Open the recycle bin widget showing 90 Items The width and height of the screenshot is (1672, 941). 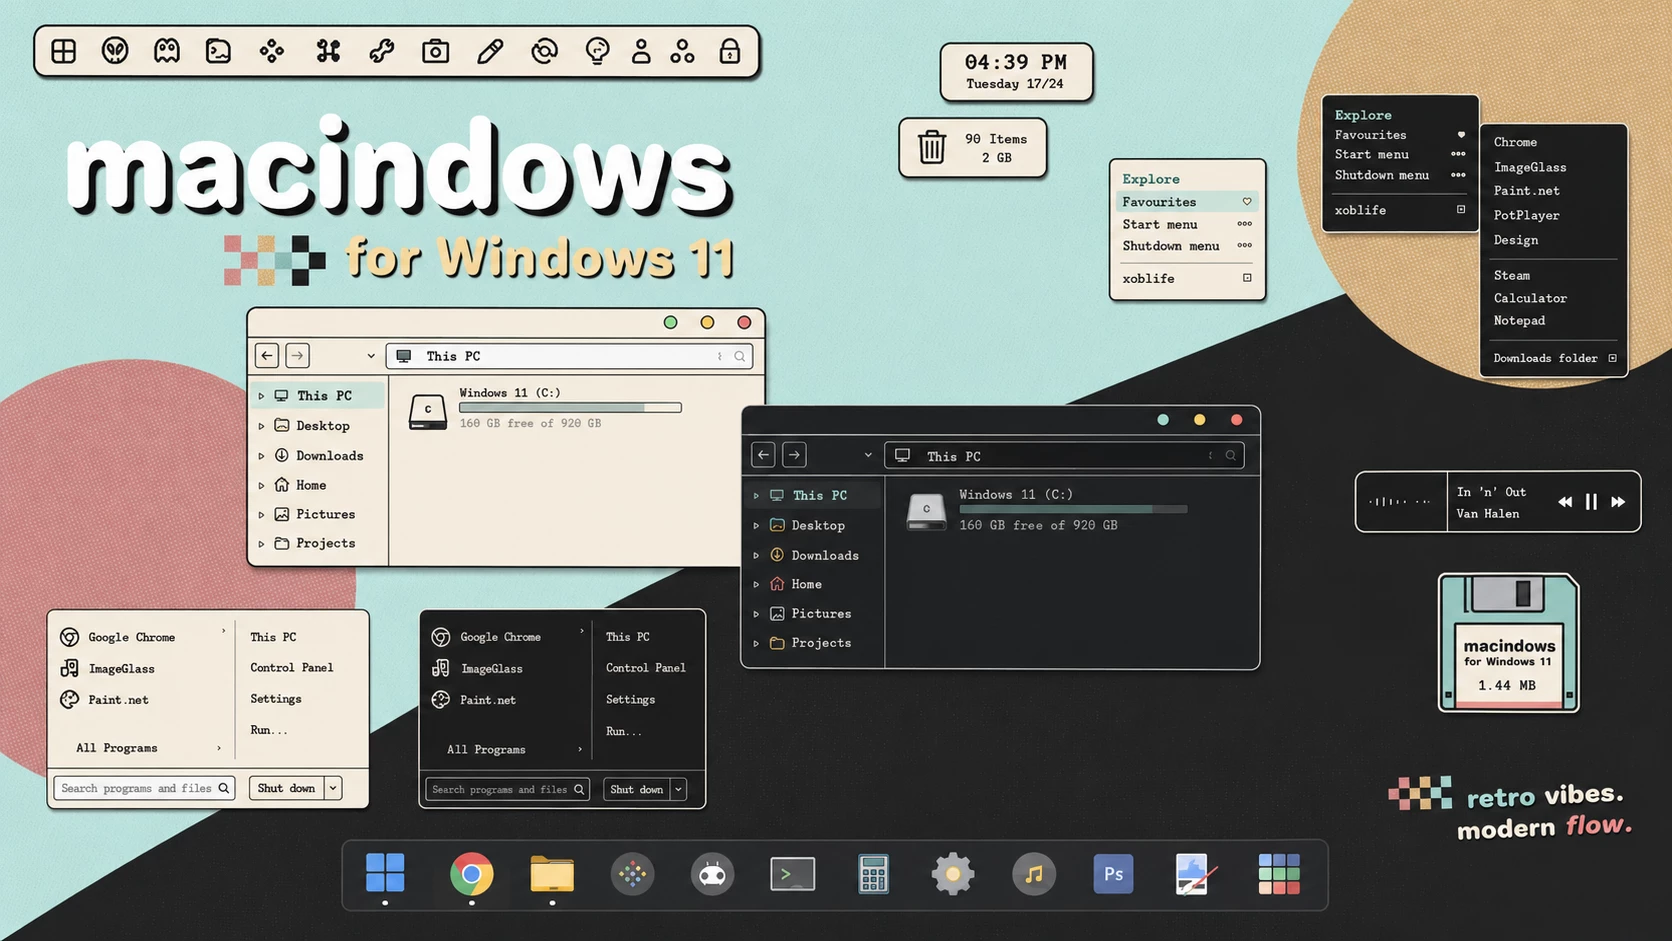coord(973,148)
